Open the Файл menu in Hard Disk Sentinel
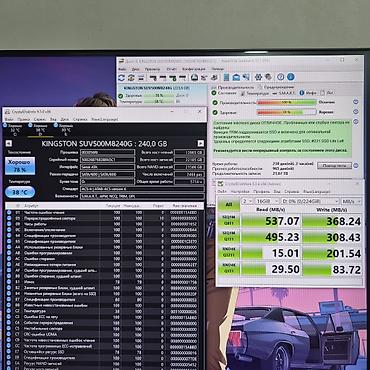370x370 pixels. pyautogui.click(x=122, y=69)
